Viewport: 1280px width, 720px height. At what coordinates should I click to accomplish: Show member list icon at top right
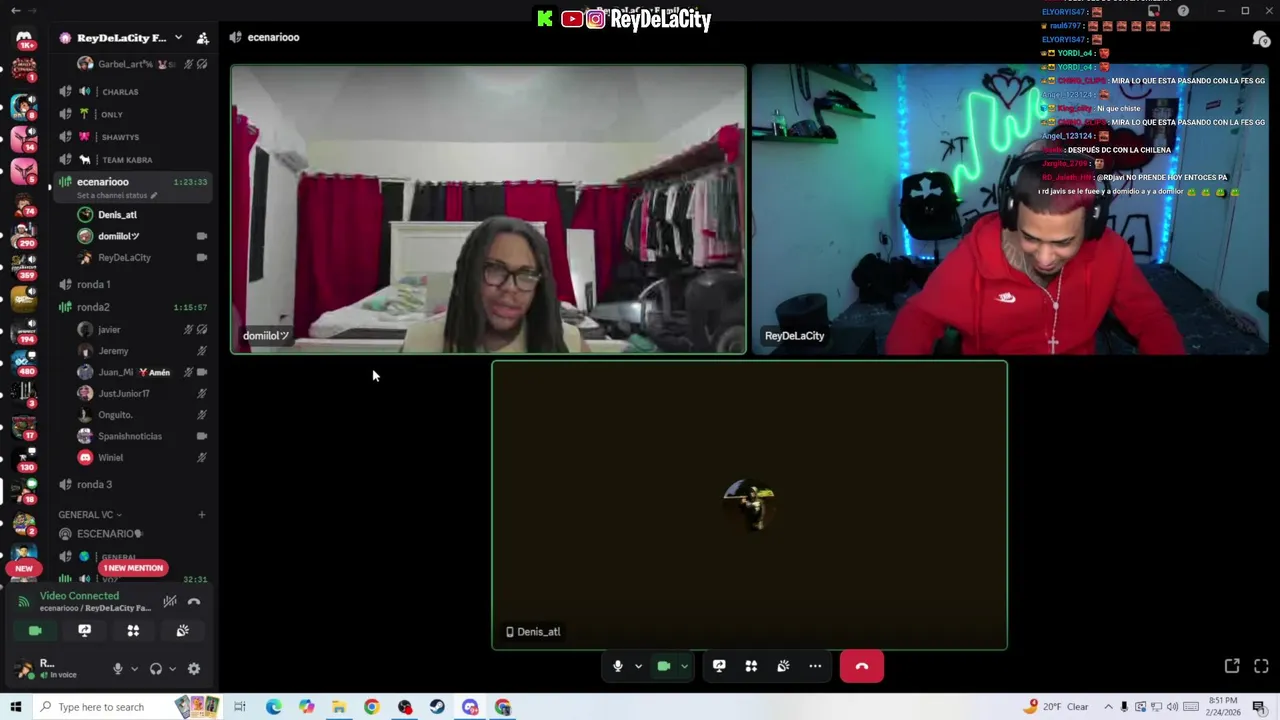coord(1260,39)
